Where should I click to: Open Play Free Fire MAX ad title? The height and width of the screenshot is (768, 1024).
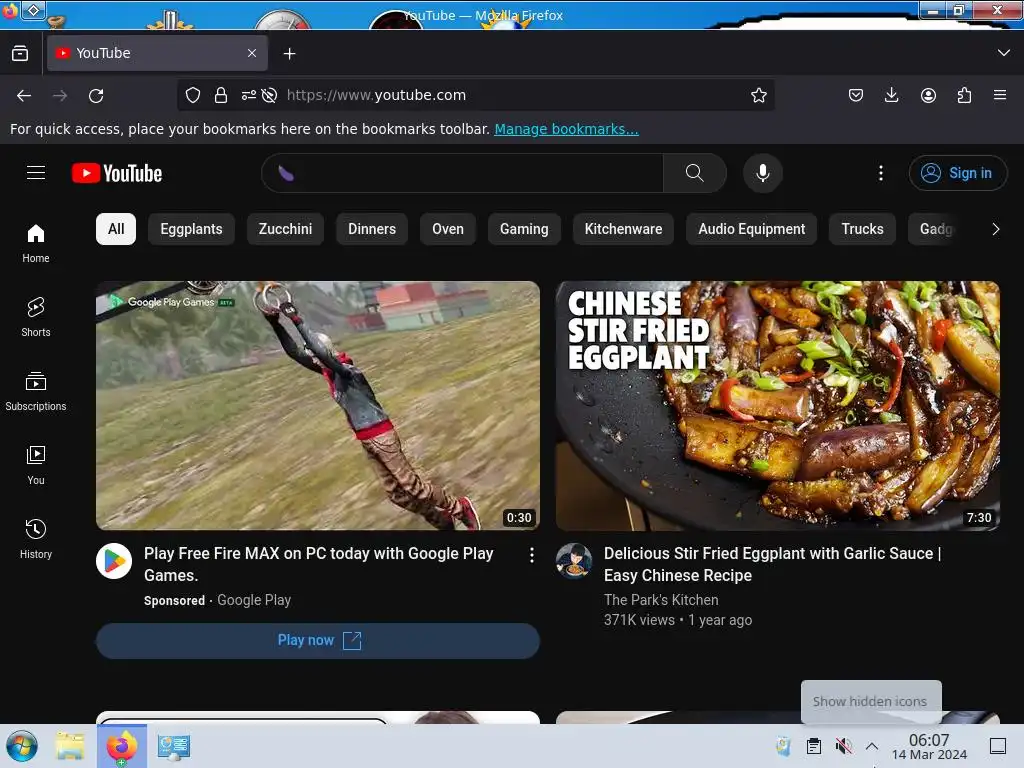pyautogui.click(x=319, y=564)
